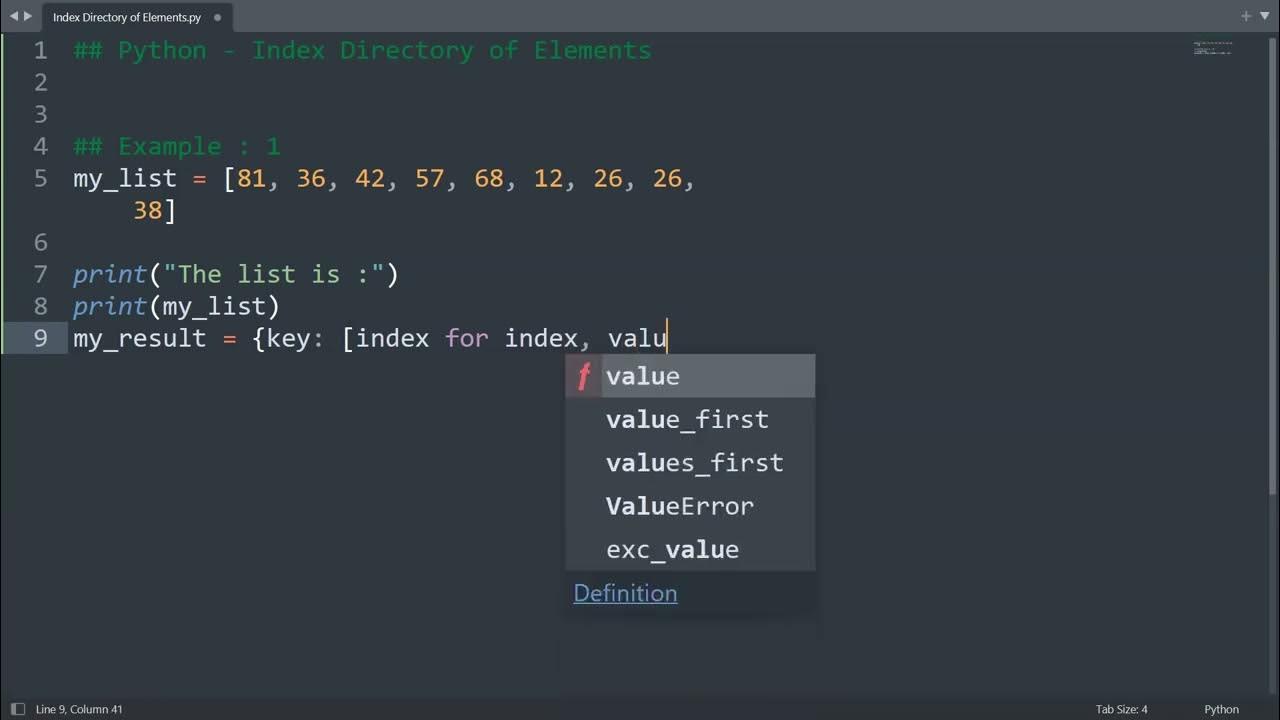Viewport: 1280px width, 720px height.
Task: Open the Tab Size: 4 selector
Action: [1121, 709]
